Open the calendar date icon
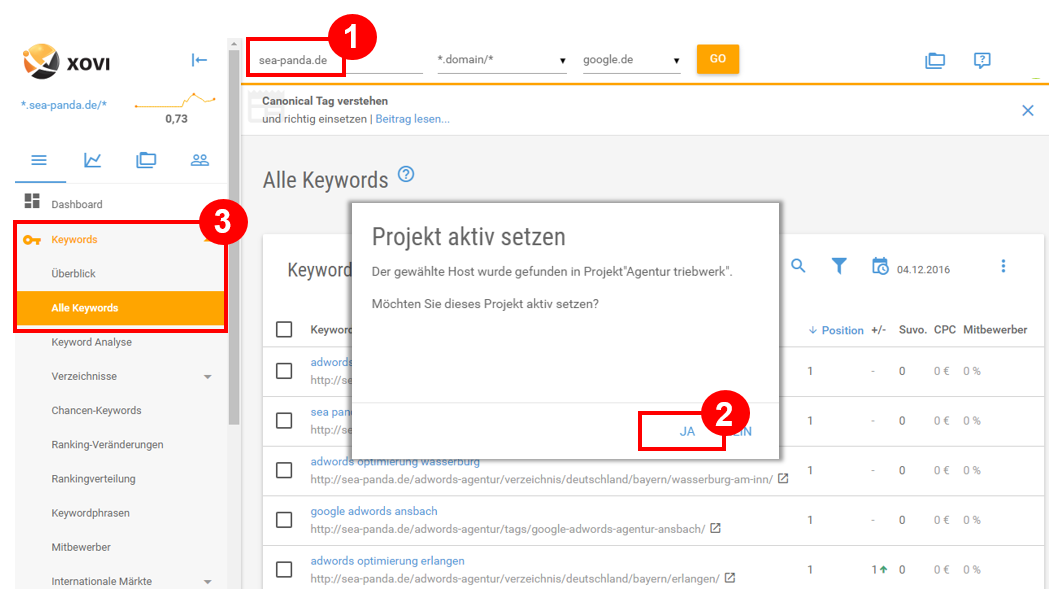 880,267
